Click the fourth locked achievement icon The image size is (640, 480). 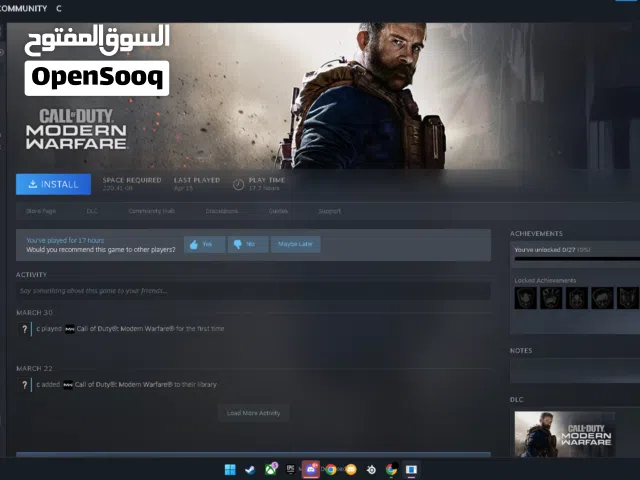coord(602,298)
